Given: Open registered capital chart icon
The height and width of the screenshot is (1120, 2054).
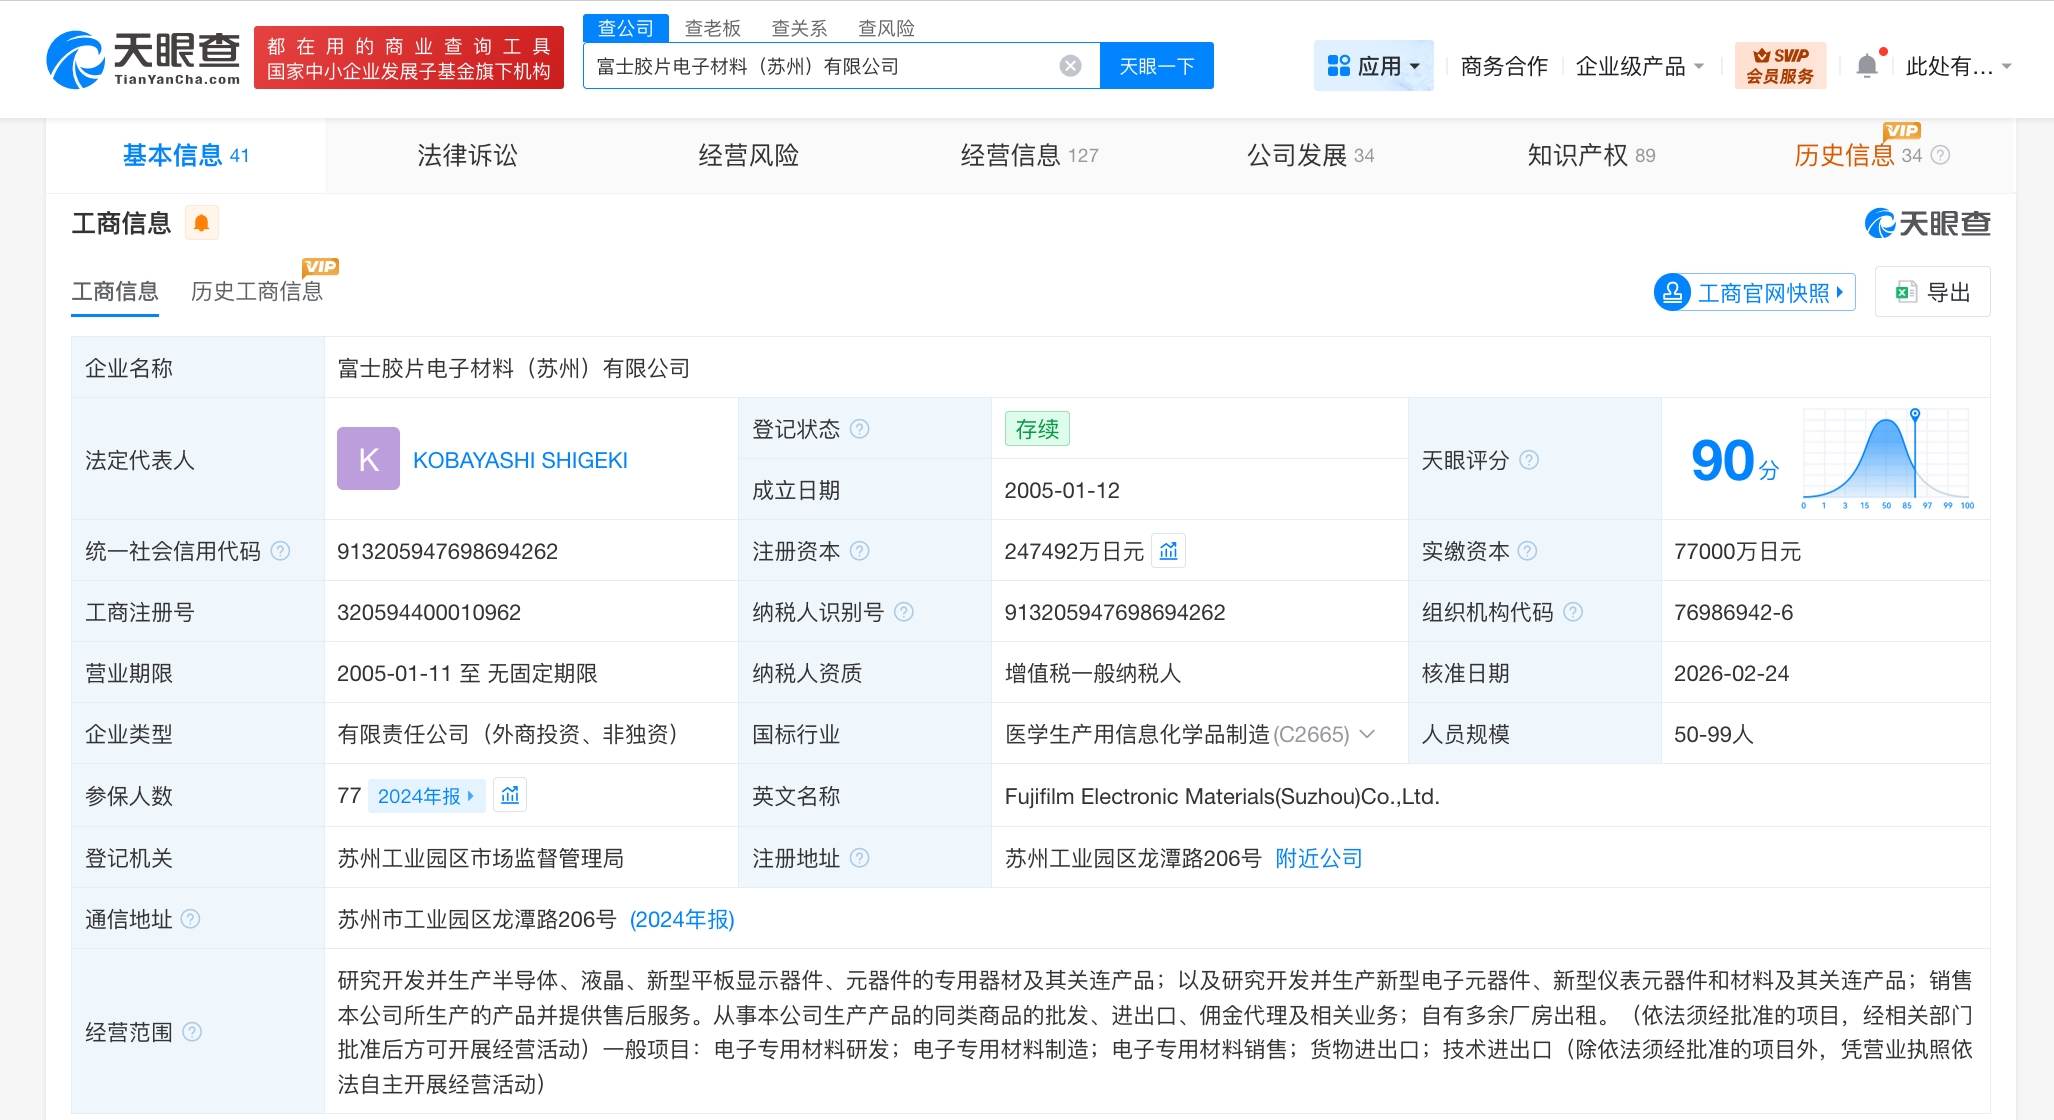Looking at the screenshot, I should point(1168,551).
